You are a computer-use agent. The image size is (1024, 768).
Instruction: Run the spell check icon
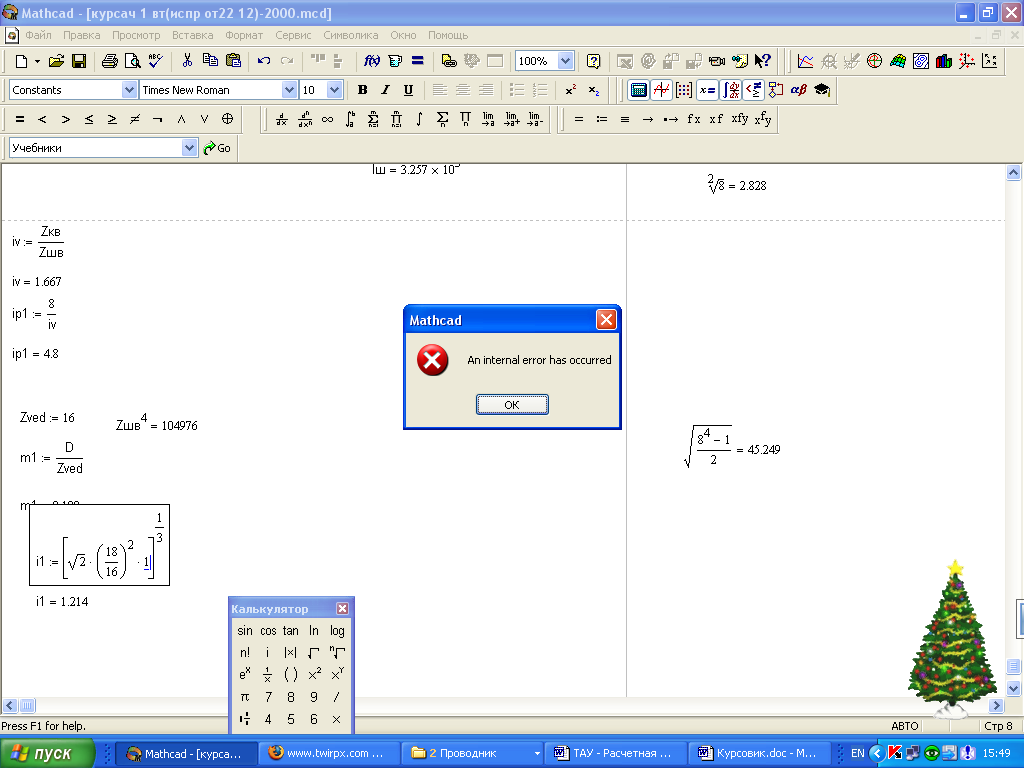pos(155,61)
